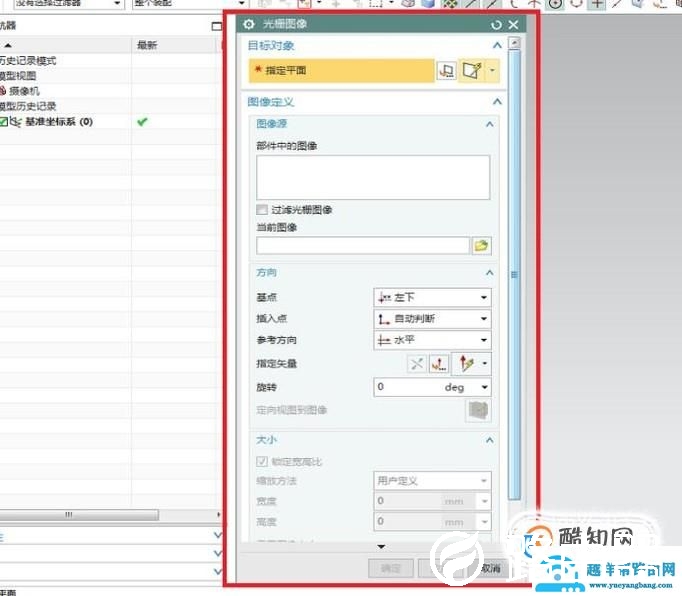682x596 pixels.
Task: Open the deg unit dropdown for 旋转
Action: [485, 387]
